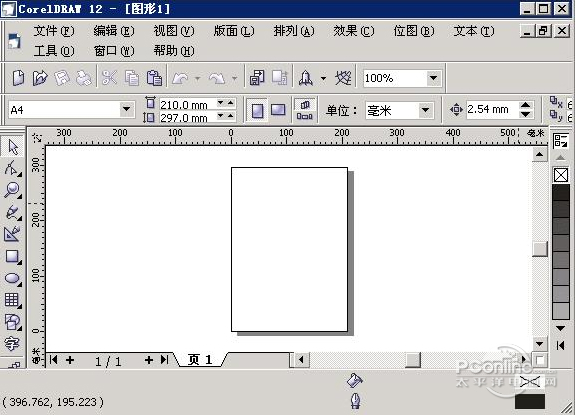Open the units 毫米 dropdown
This screenshot has height=418, width=576.
[425, 110]
